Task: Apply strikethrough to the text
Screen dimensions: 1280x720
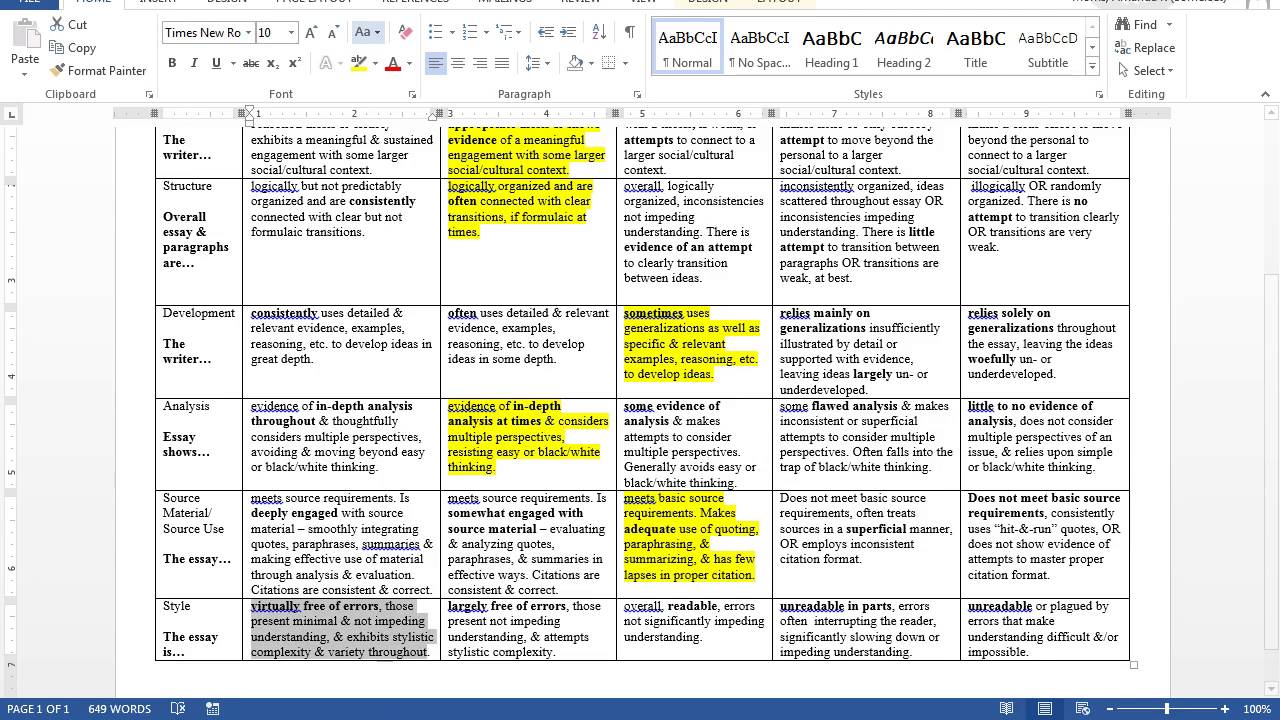Action: pyautogui.click(x=251, y=63)
